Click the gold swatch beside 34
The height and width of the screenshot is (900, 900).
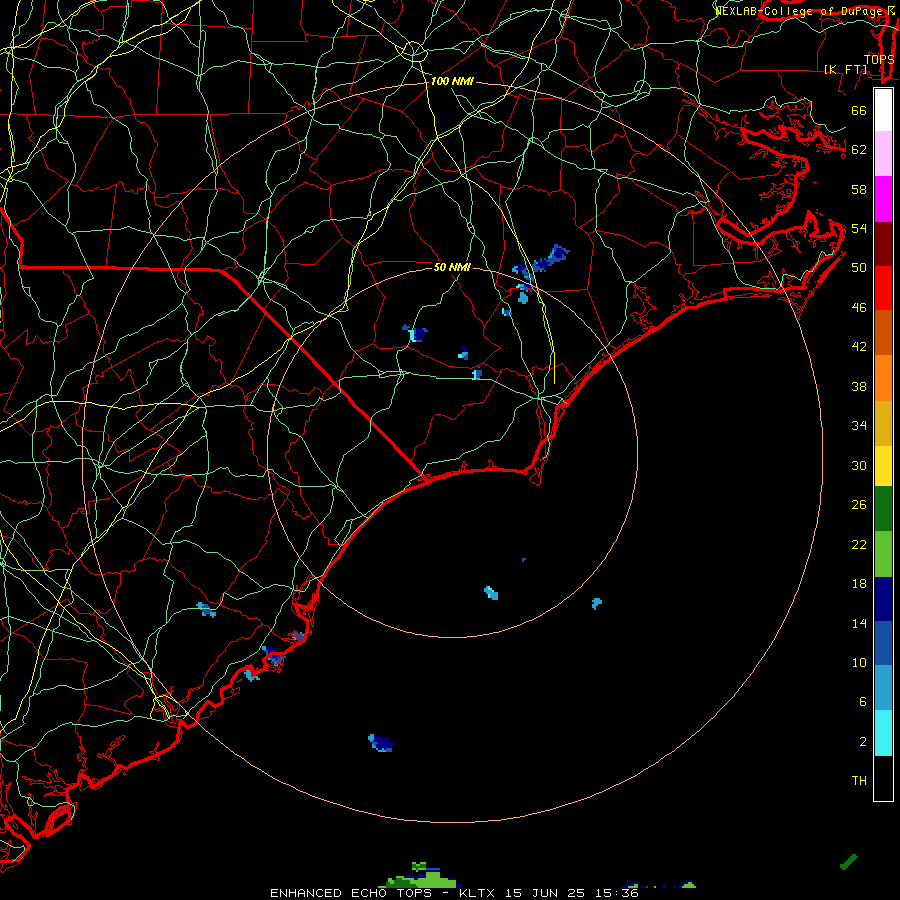(883, 423)
